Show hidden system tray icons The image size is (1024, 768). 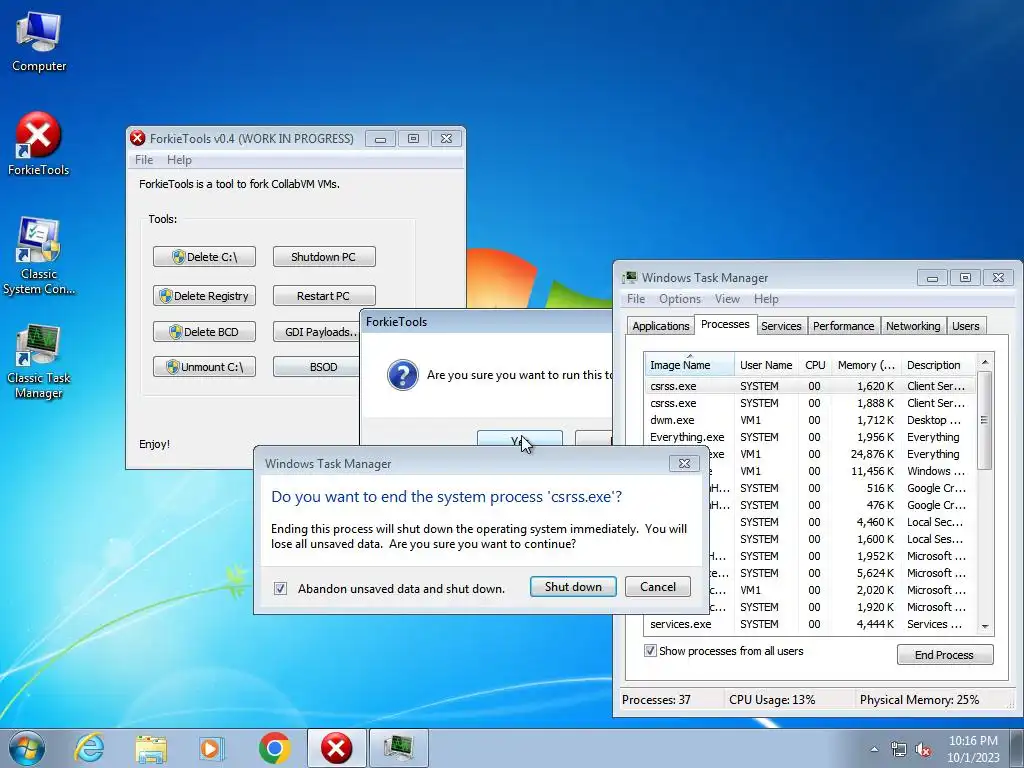pyautogui.click(x=874, y=749)
